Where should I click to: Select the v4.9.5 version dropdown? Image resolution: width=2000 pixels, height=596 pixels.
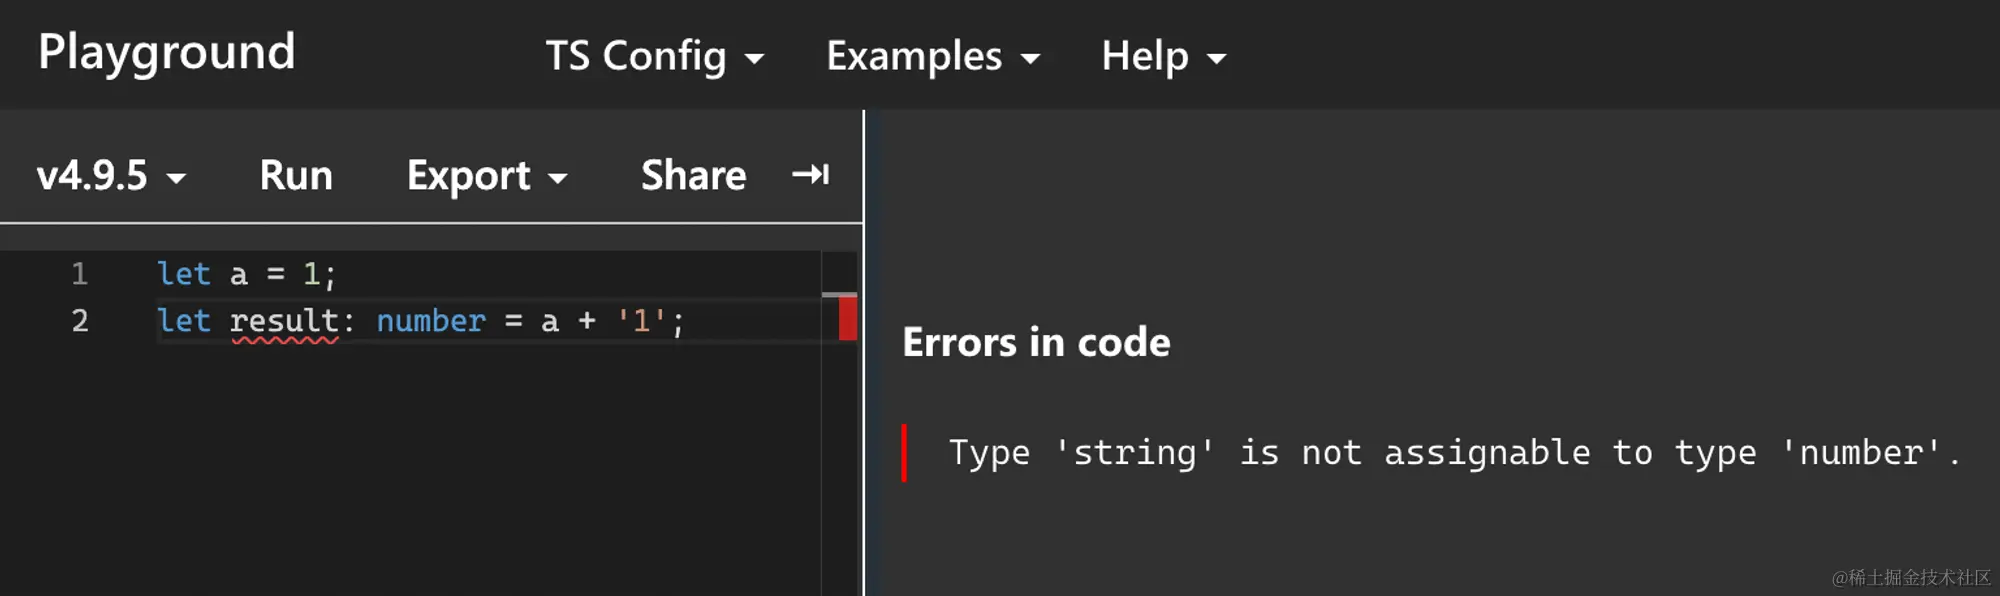pyautogui.click(x=110, y=176)
